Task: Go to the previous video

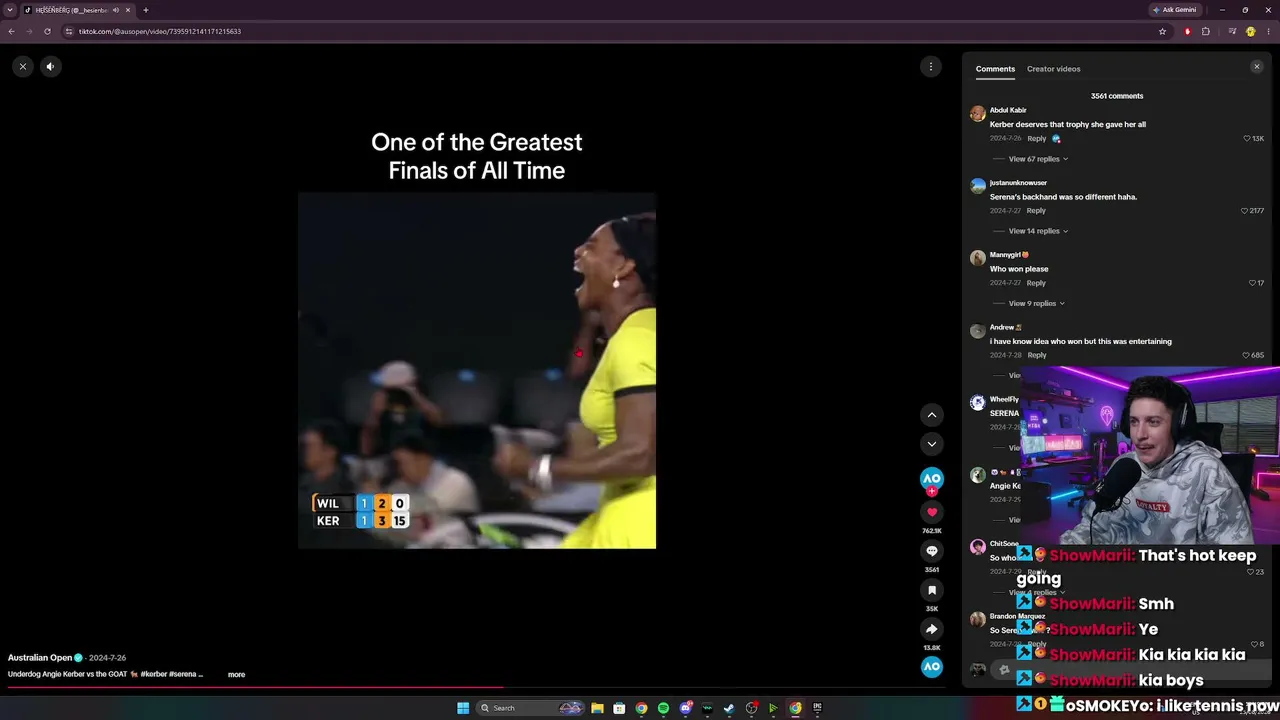Action: pyautogui.click(x=932, y=415)
